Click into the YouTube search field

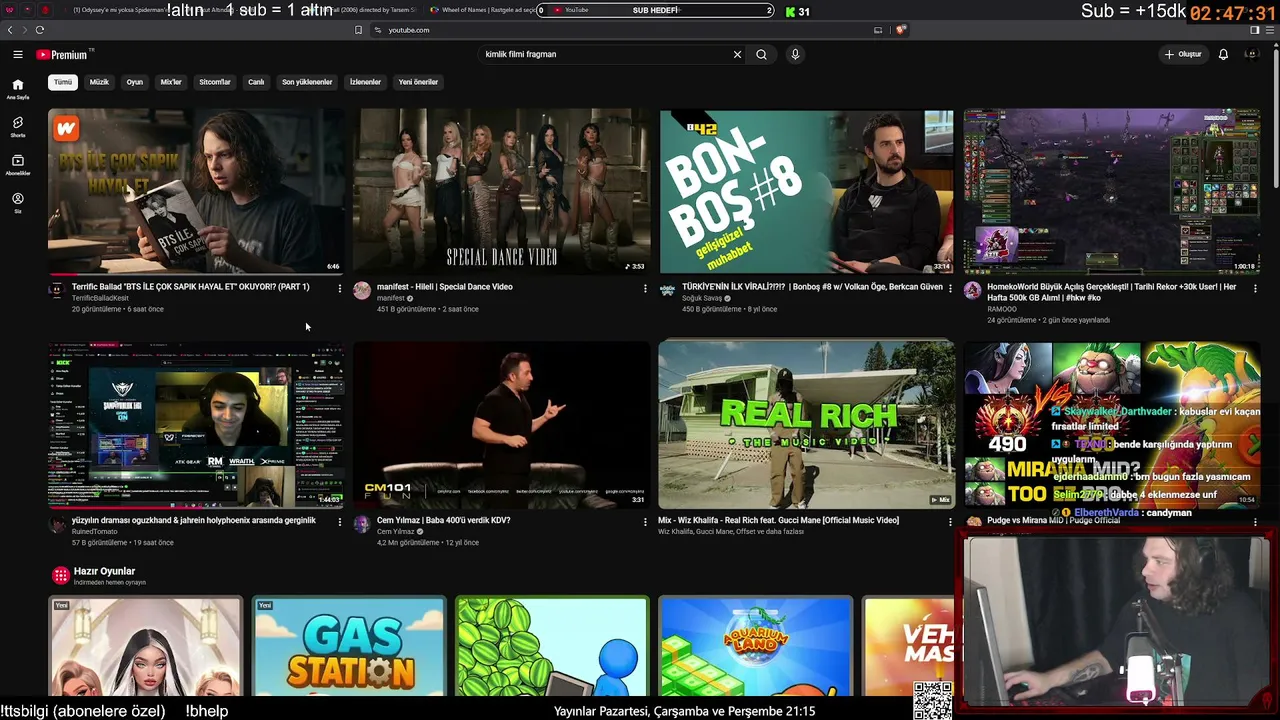(x=605, y=55)
